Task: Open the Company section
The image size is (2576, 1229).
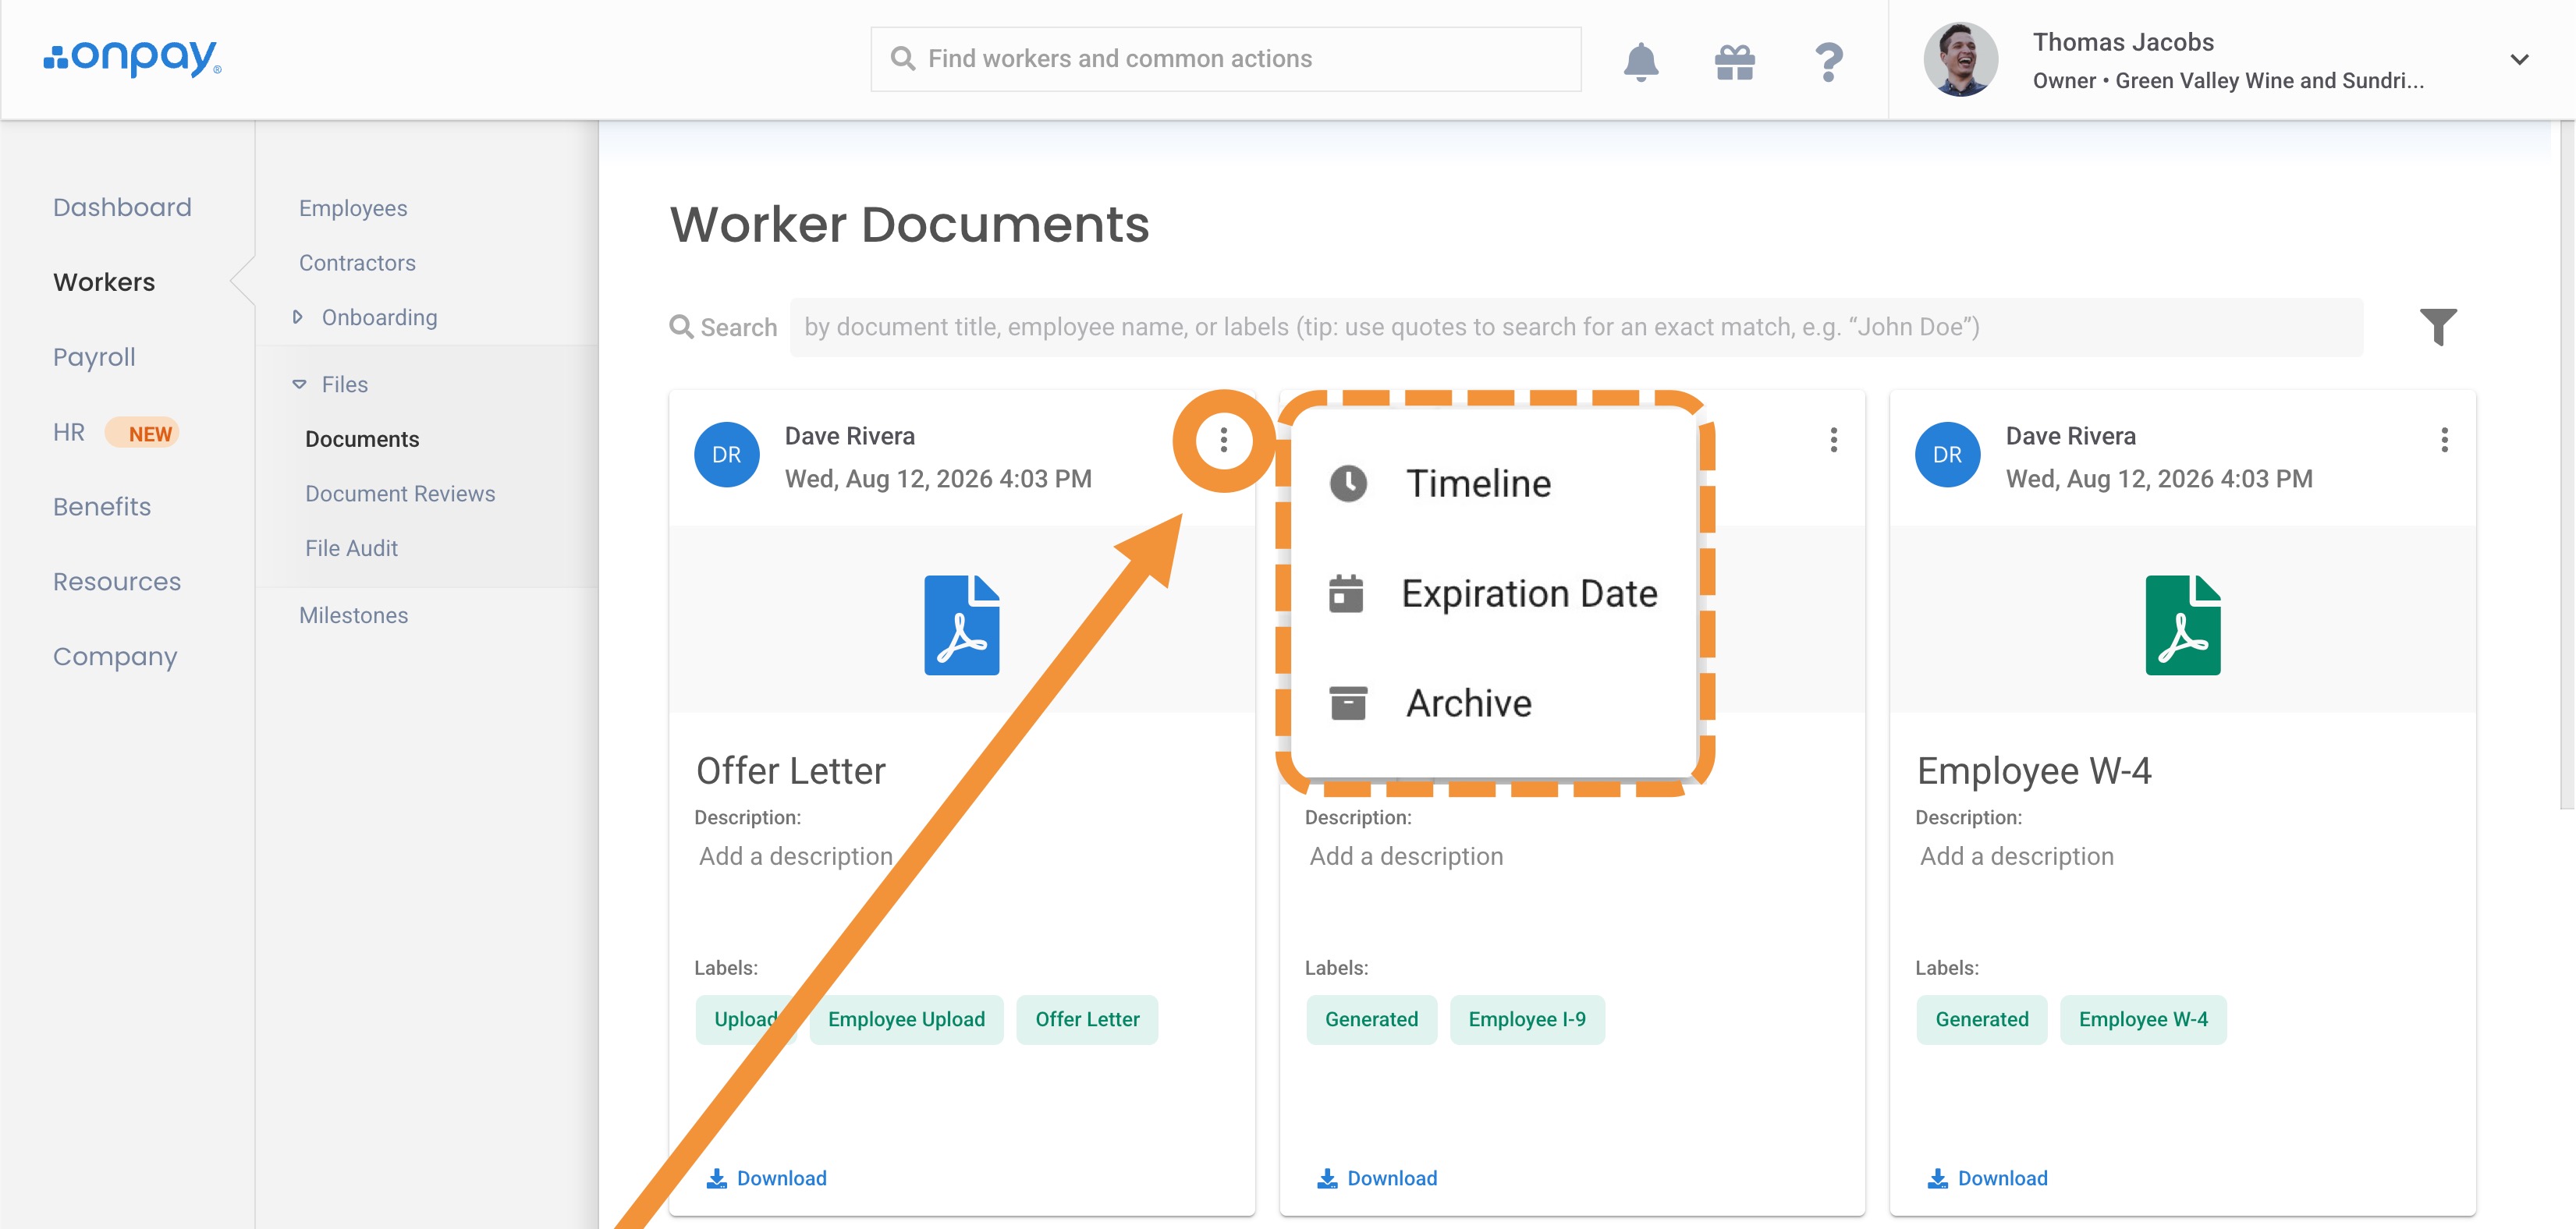Action: coord(115,657)
